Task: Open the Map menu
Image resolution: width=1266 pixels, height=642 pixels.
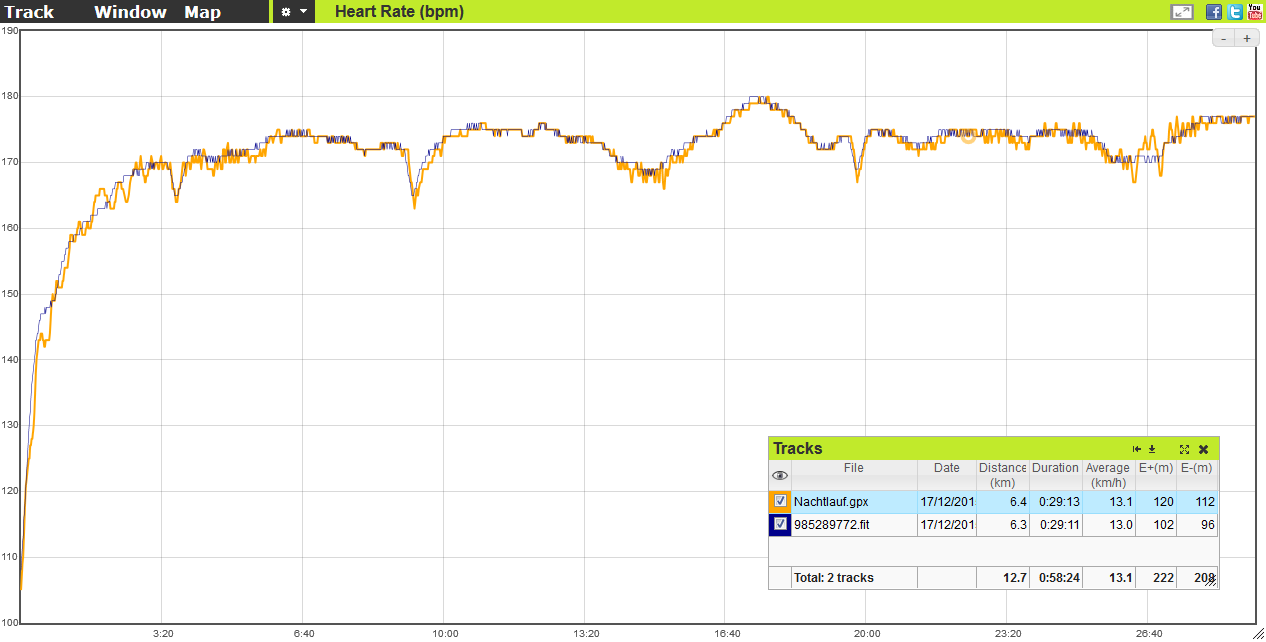Action: pos(202,12)
